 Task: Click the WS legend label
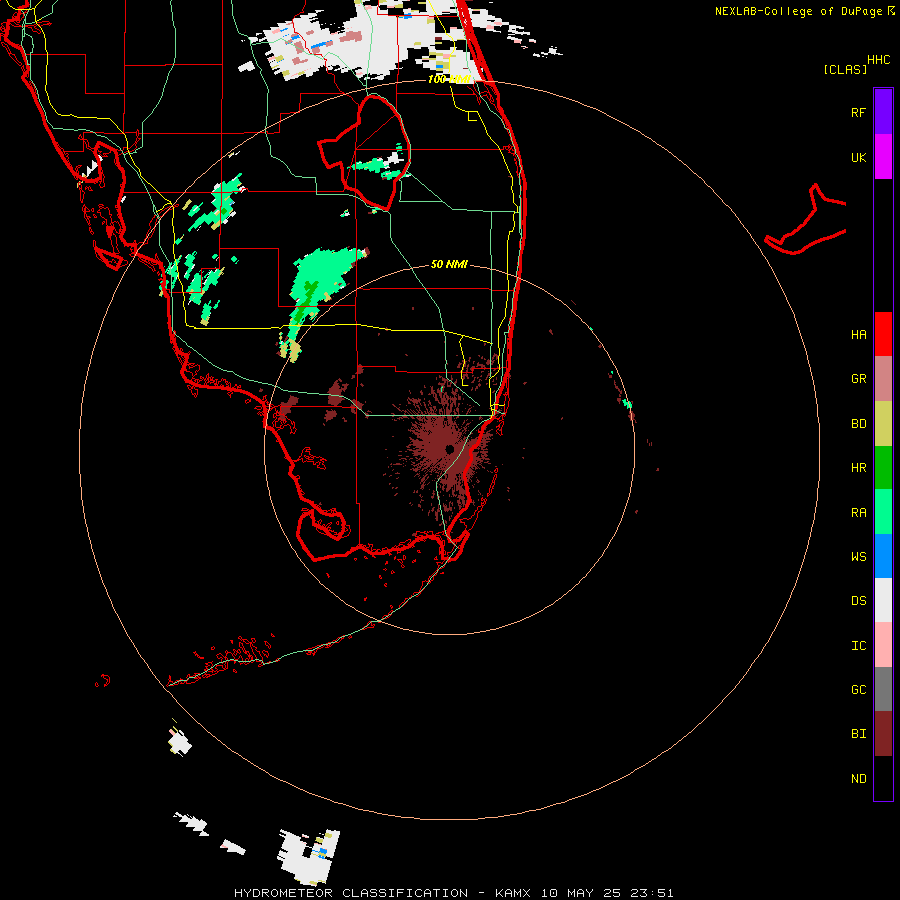(858, 557)
